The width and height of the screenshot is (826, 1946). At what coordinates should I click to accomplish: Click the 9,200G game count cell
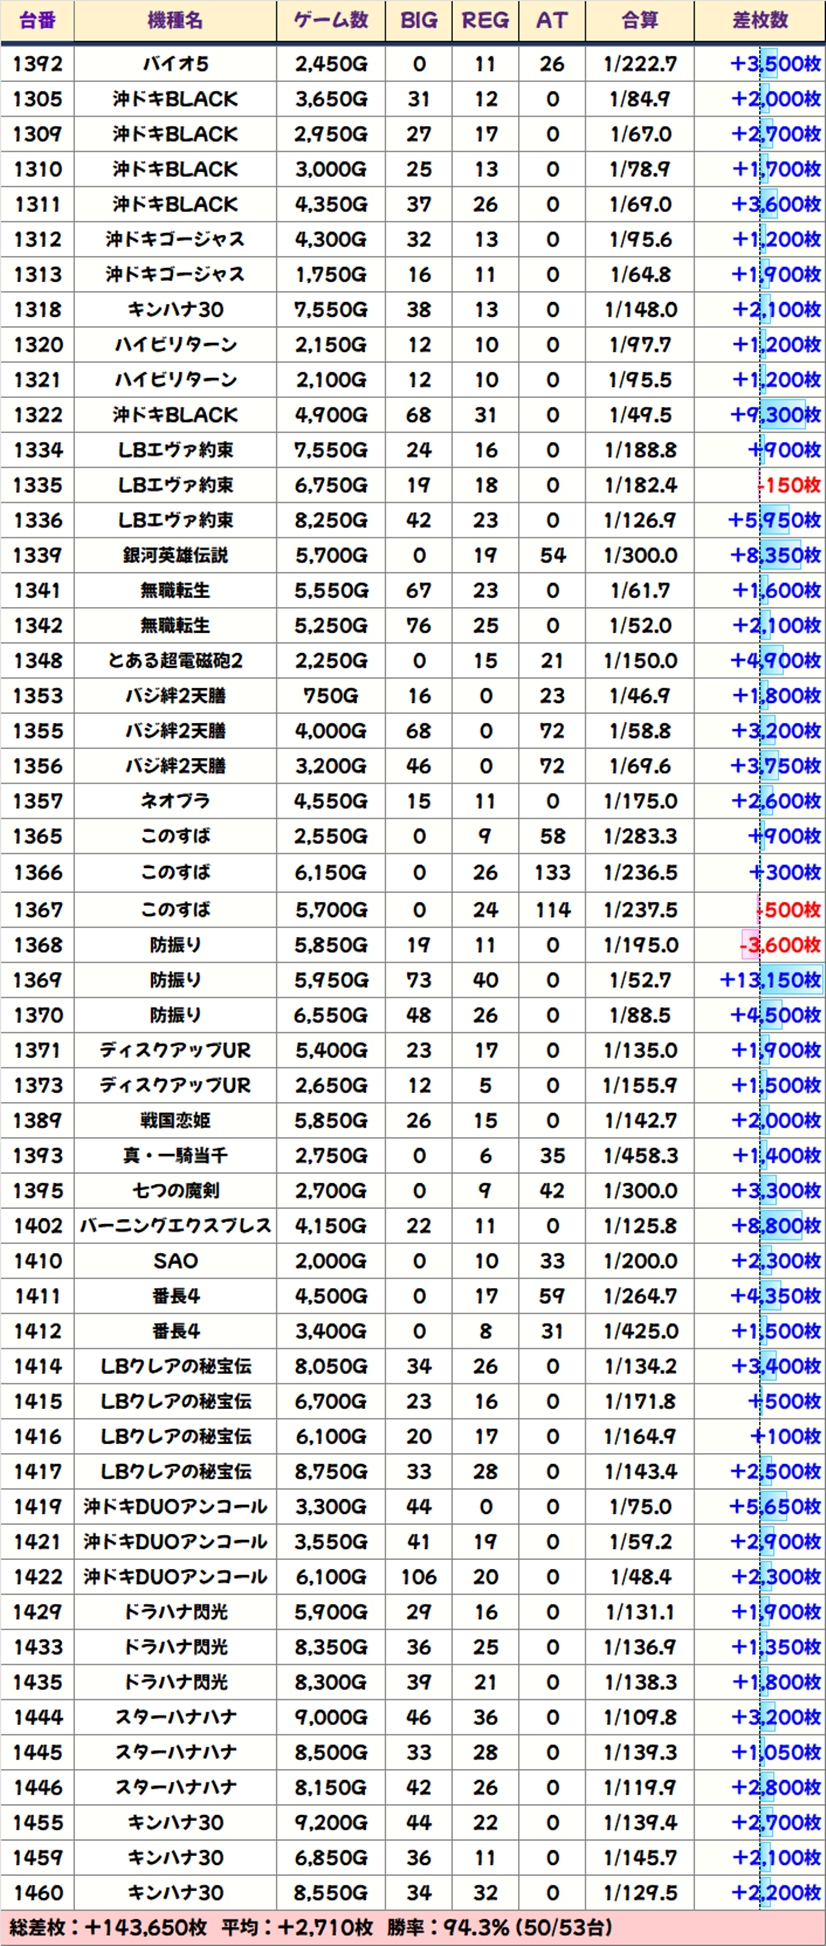[x=331, y=1822]
